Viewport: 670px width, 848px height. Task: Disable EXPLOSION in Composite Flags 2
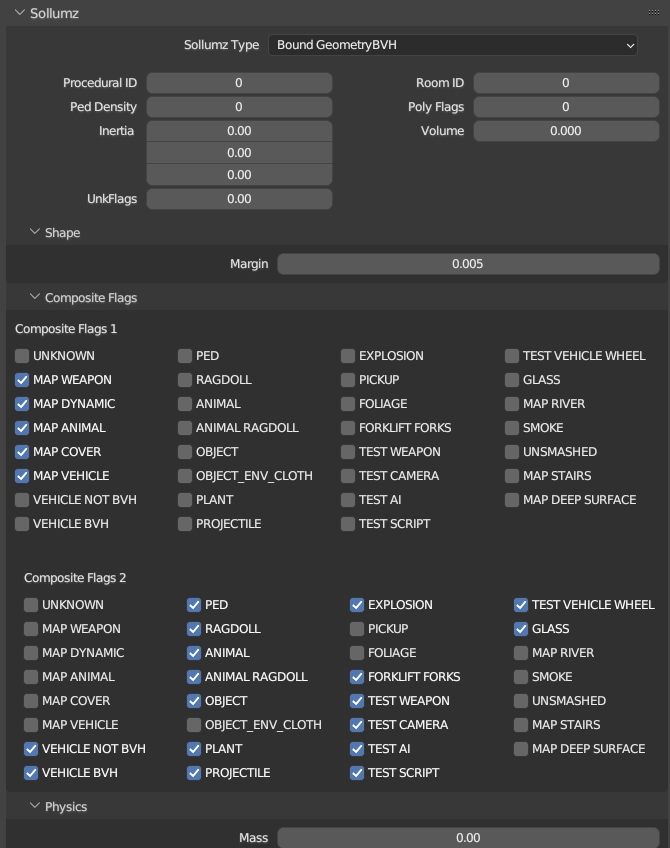point(357,605)
